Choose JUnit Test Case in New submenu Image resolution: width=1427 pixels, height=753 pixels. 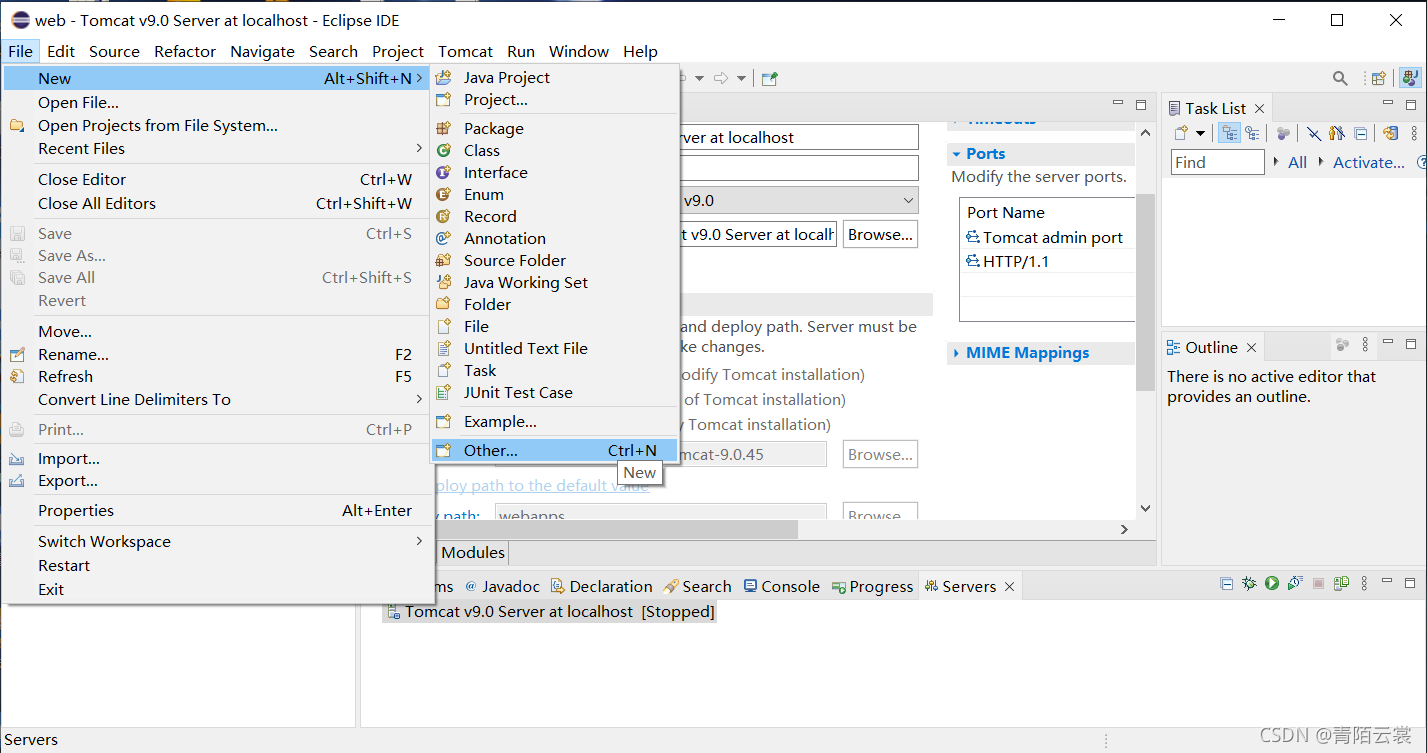coord(555,392)
